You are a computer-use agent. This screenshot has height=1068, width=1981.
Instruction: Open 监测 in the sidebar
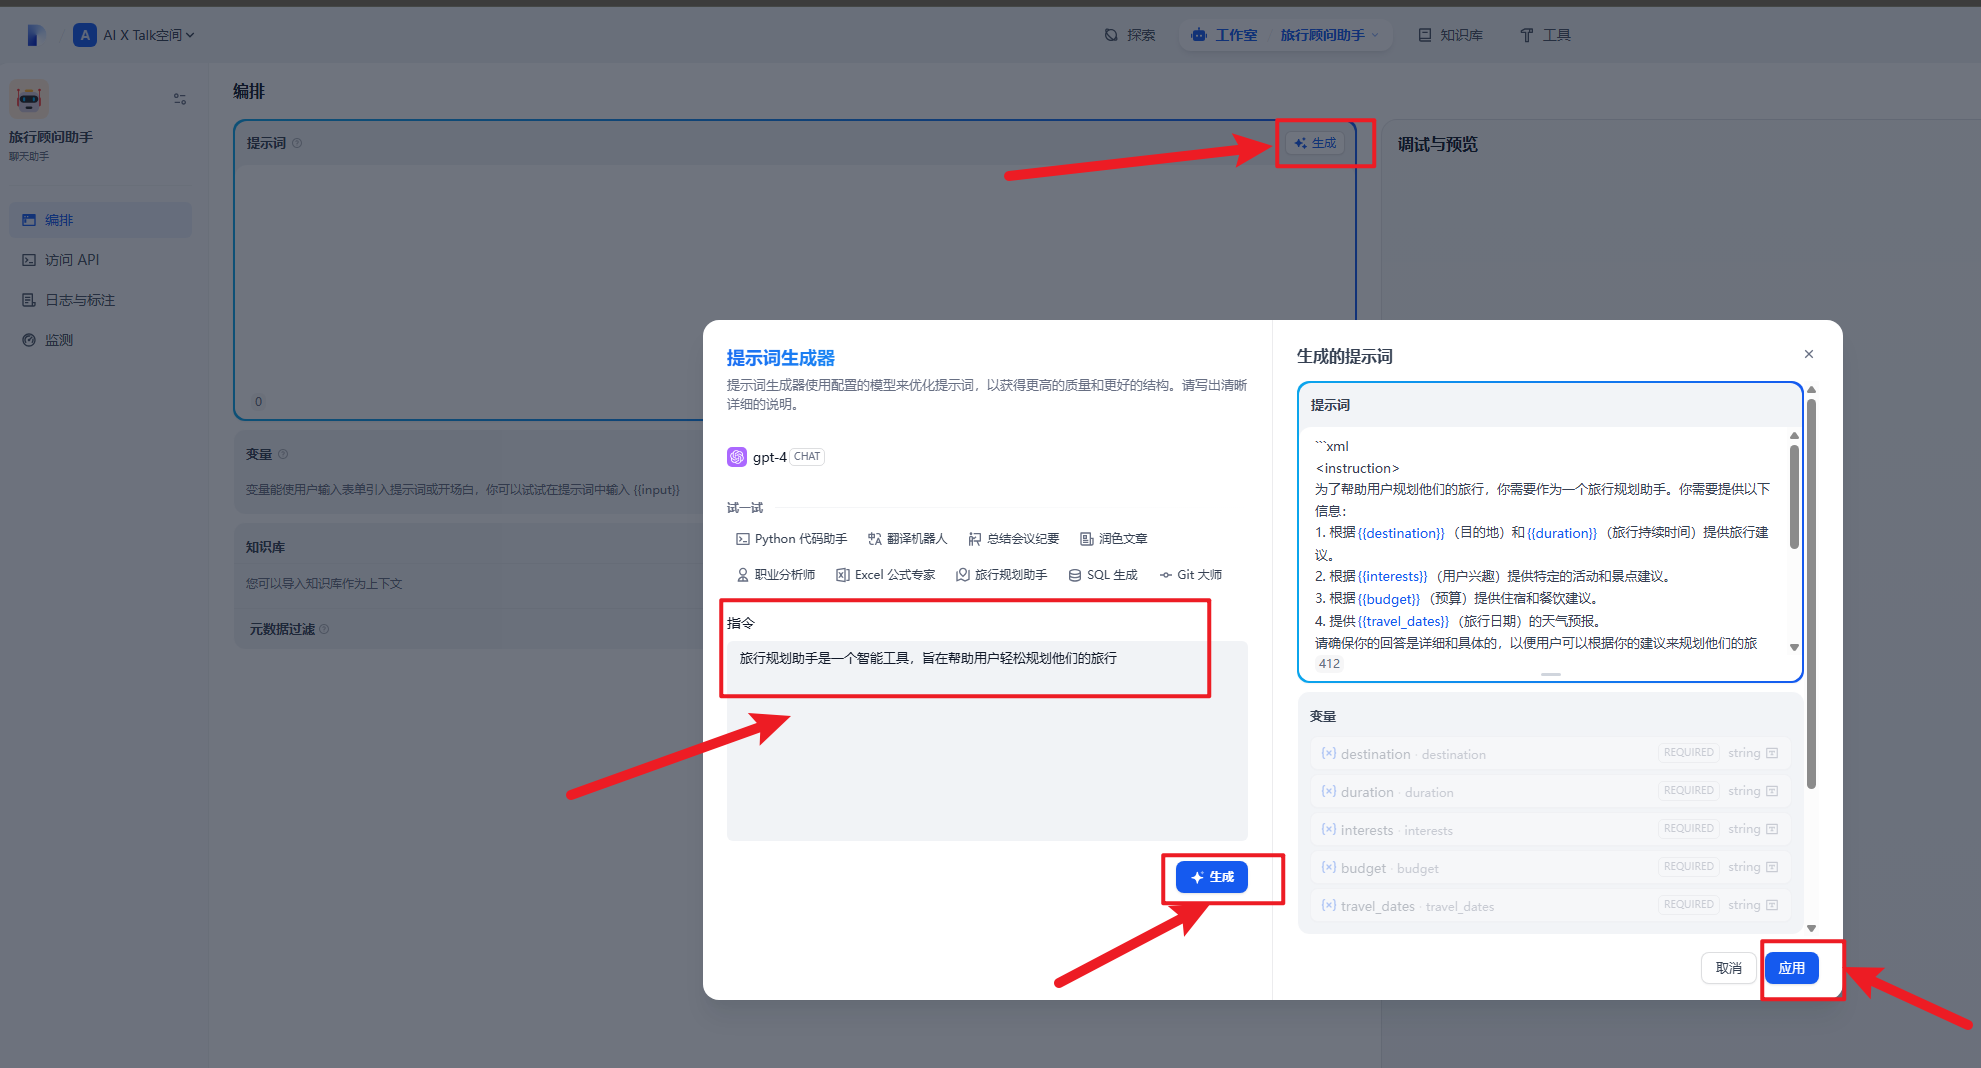[100, 340]
